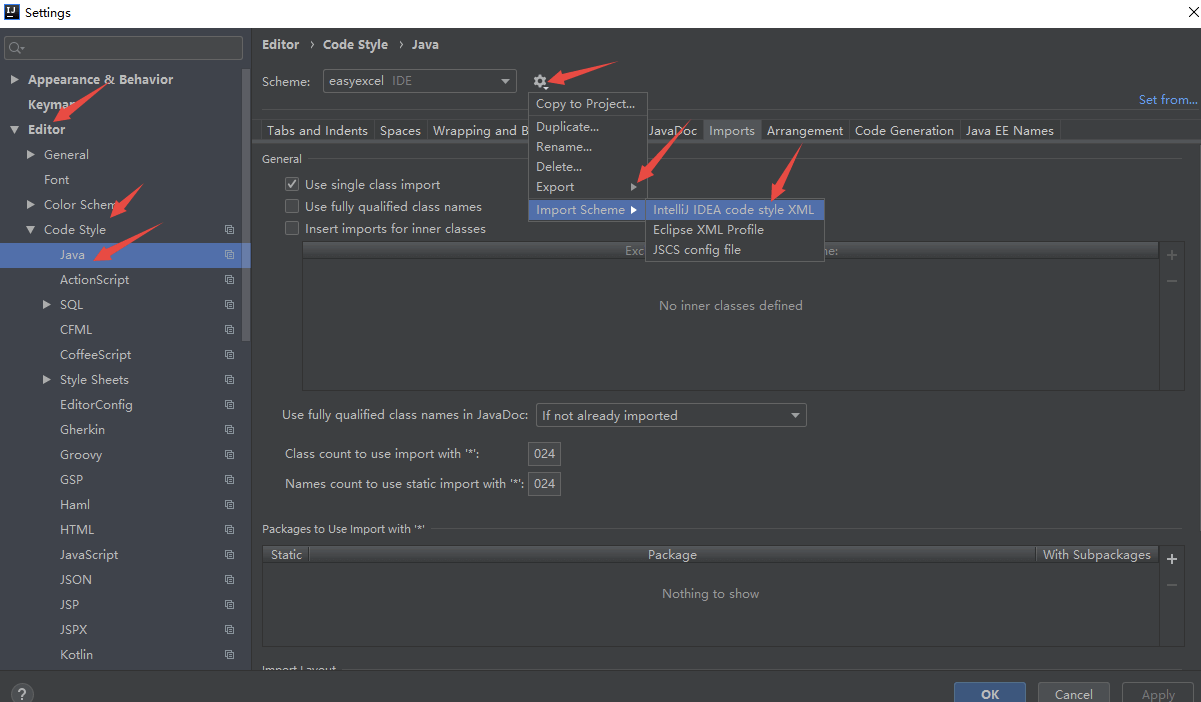Click the search icon in settings filter
This screenshot has height=702, width=1201.
[x=16, y=48]
